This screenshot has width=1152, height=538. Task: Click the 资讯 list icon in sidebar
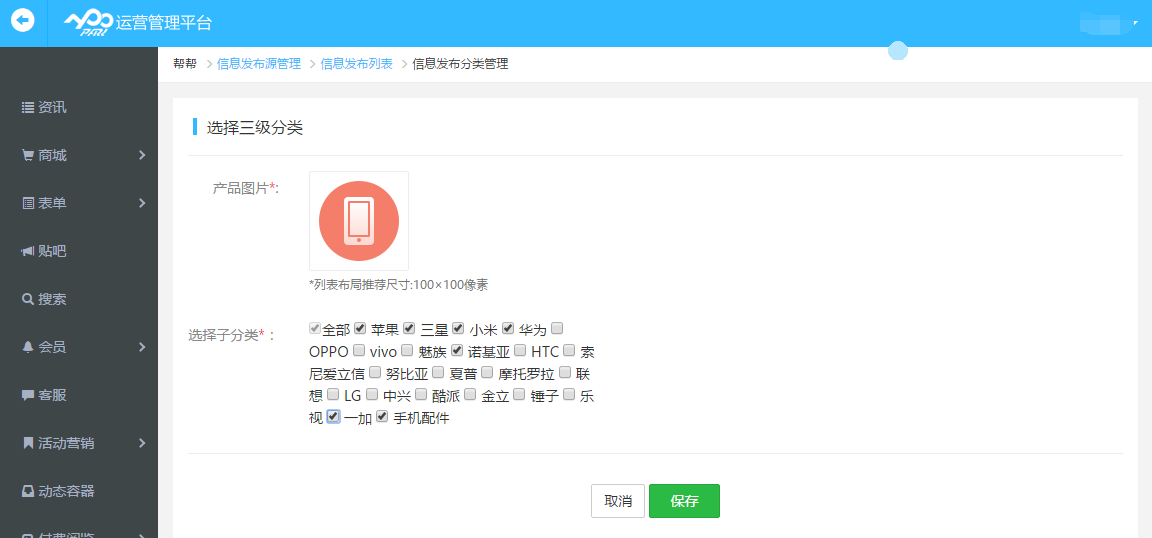point(28,107)
